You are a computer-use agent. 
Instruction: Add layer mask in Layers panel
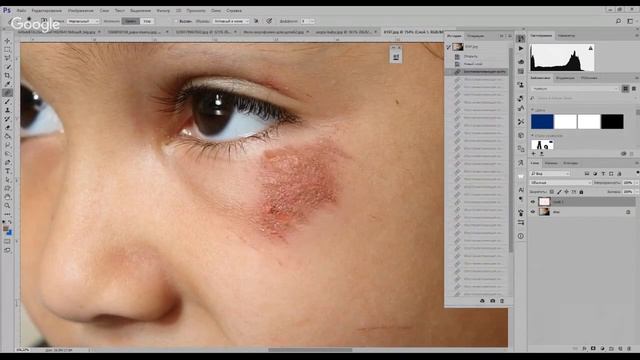tap(593, 349)
